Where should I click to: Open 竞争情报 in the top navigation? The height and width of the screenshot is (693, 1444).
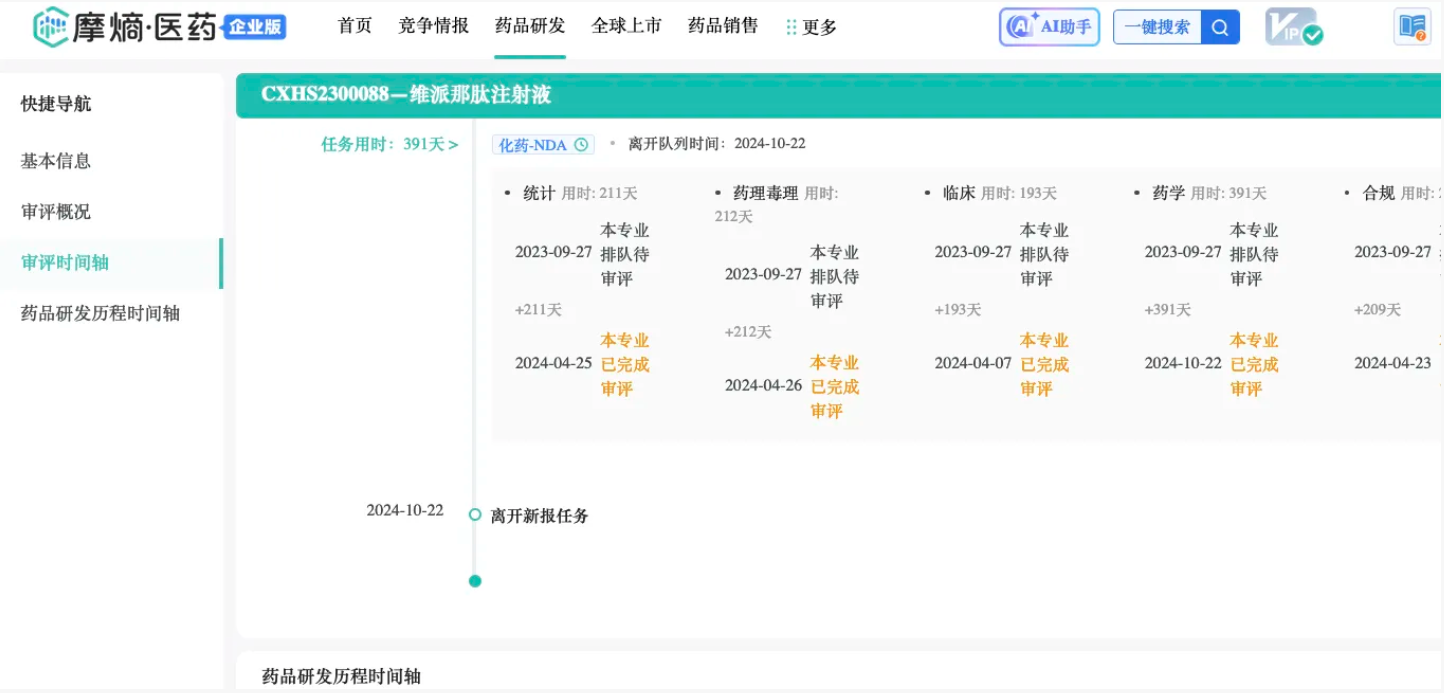click(433, 26)
